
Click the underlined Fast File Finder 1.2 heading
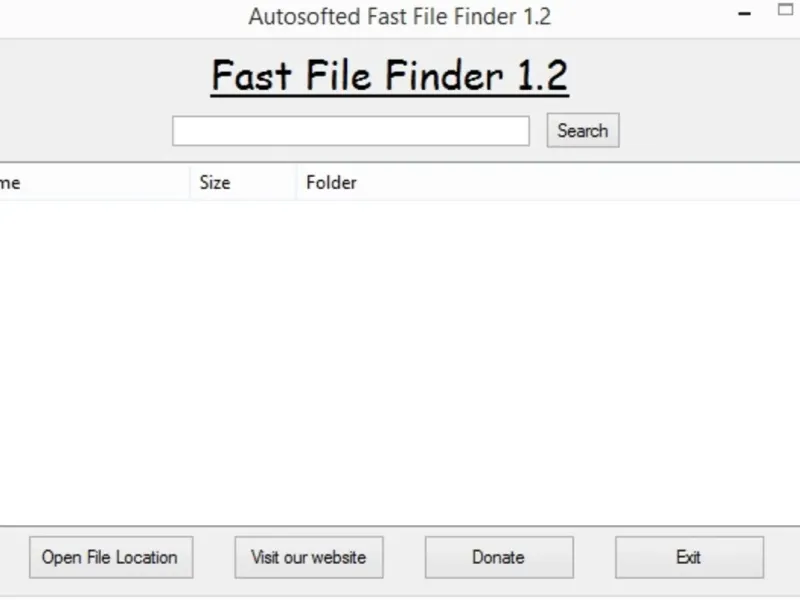tap(389, 77)
